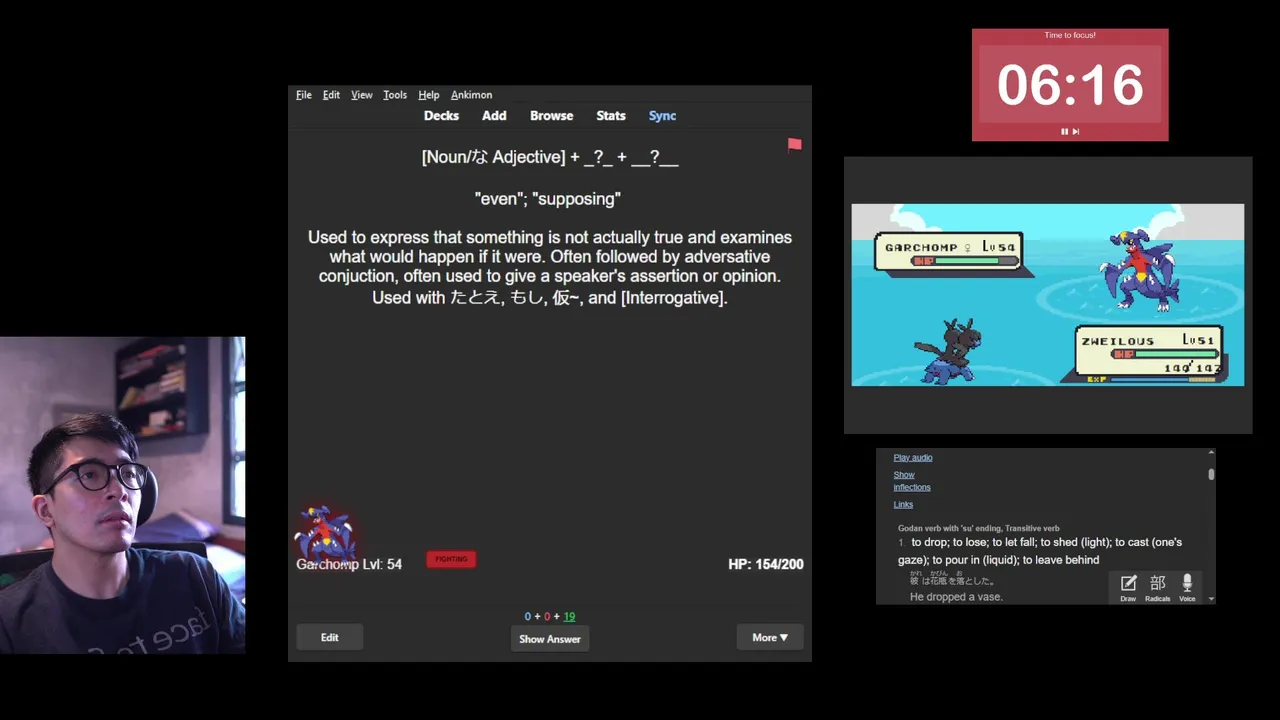Go to Decks screen
Viewport: 1280px width, 720px height.
tap(441, 116)
